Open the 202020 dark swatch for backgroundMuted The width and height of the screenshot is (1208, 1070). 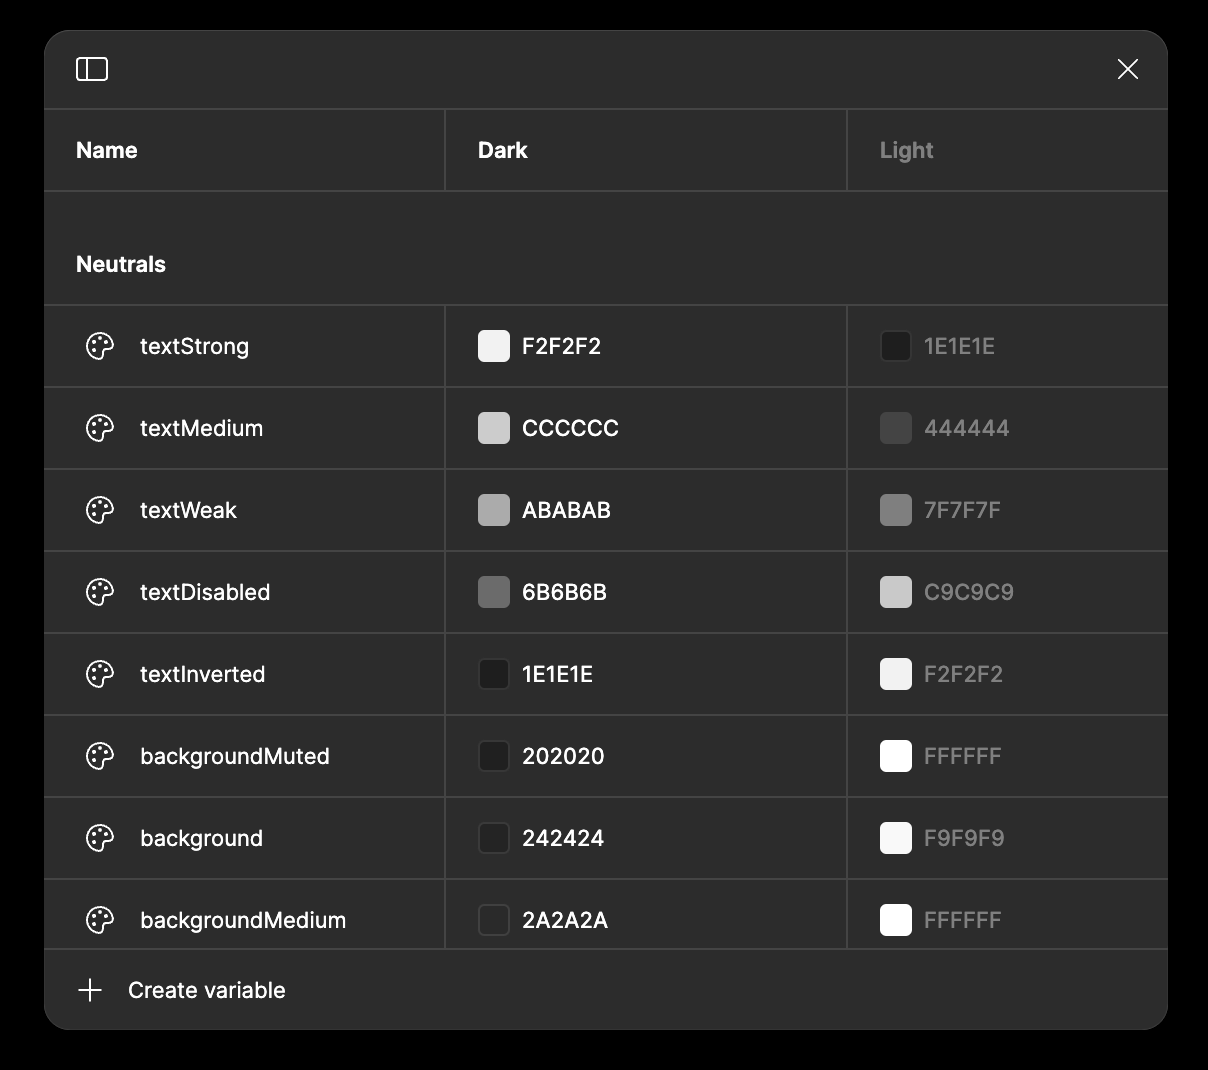coord(494,756)
